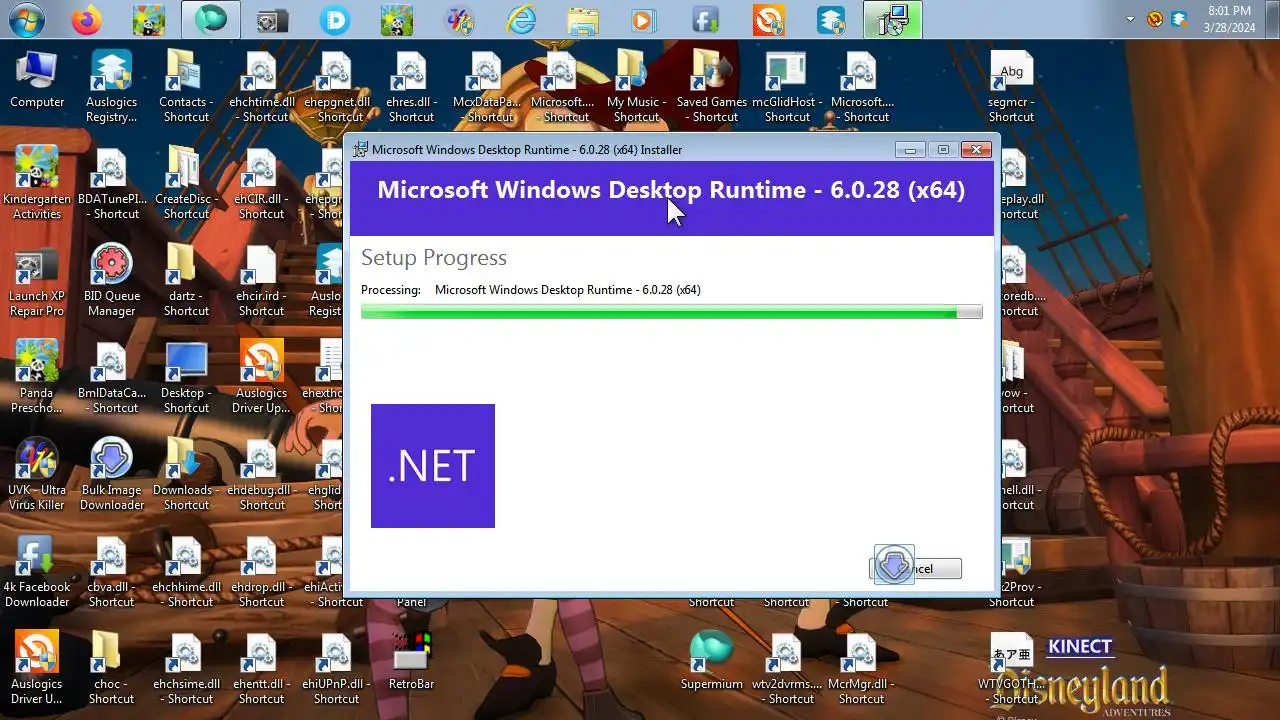Screen dimensions: 1280x720
Task: Launch XP Repair Pro icon
Action: 37,279
